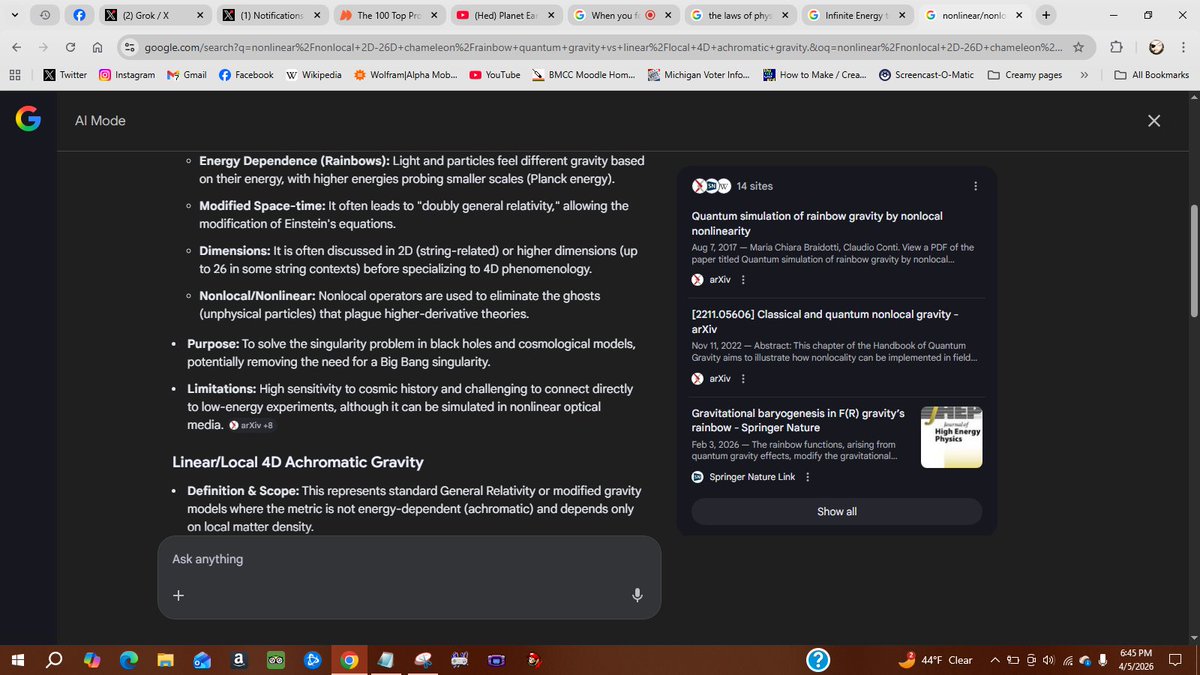
Task: Open the Chrome profile avatar
Action: [1156, 47]
